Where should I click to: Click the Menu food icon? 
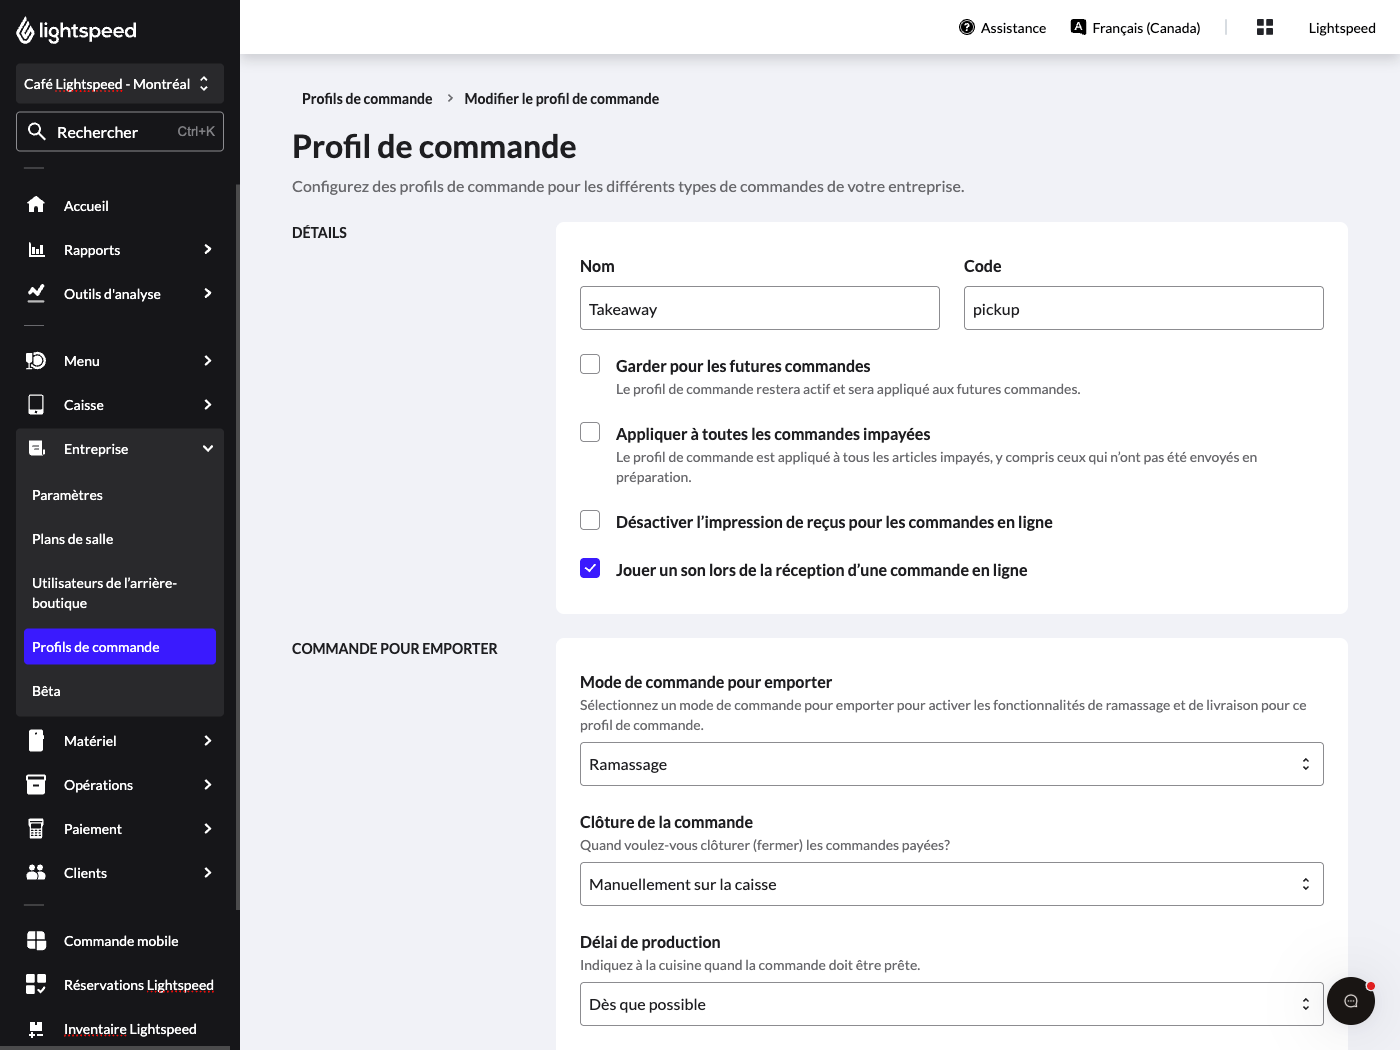[36, 361]
